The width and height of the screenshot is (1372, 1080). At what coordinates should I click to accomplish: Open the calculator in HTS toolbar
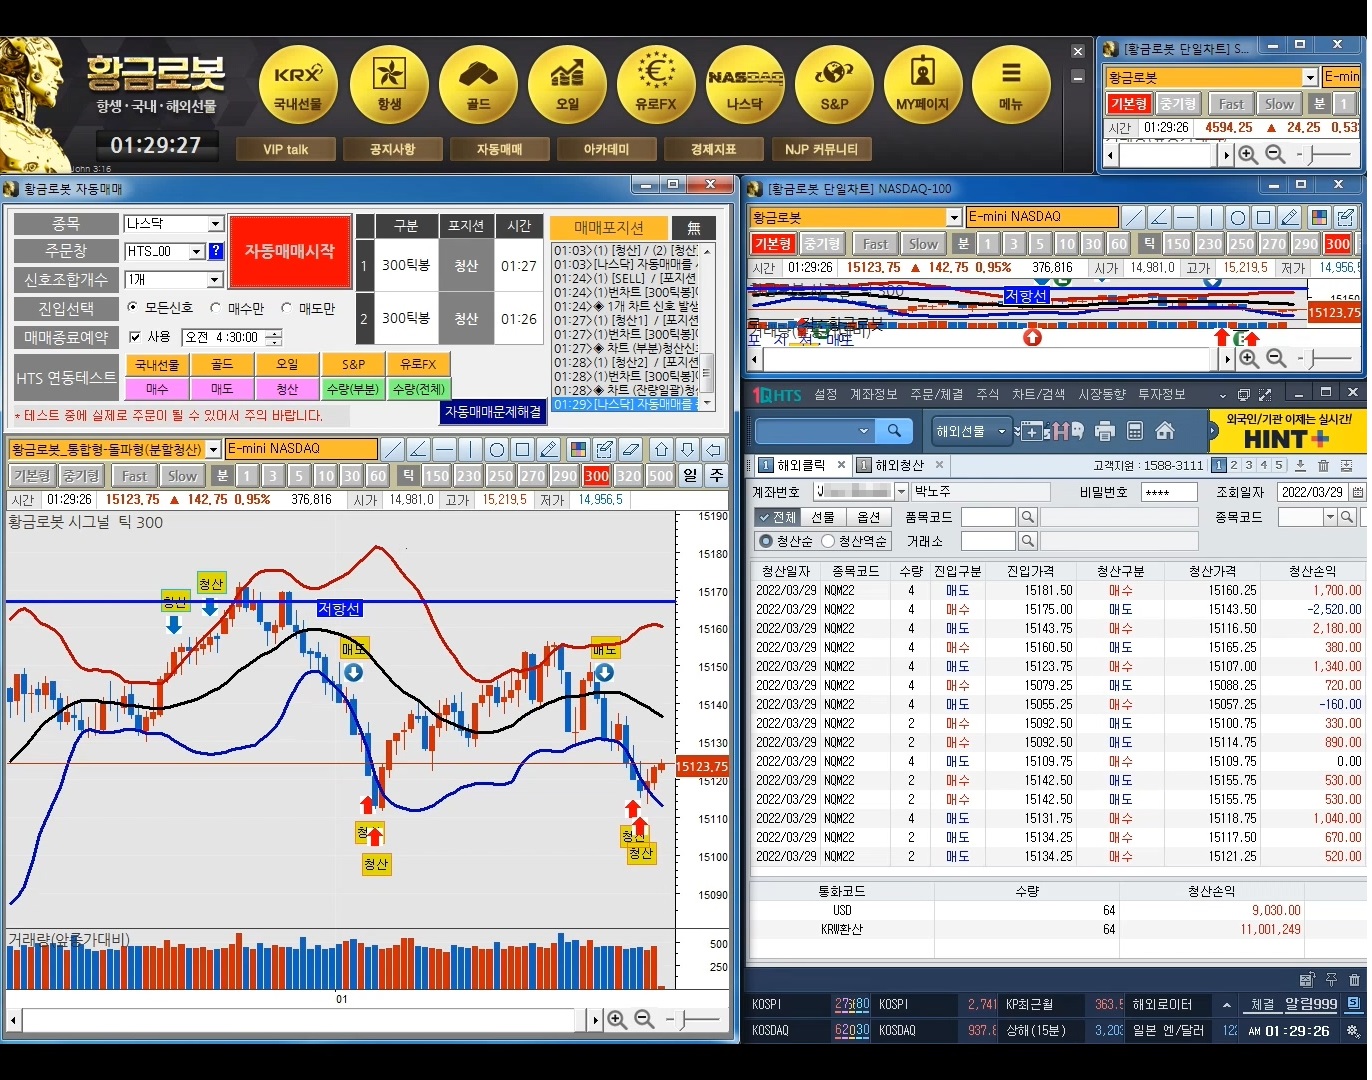click(1135, 431)
